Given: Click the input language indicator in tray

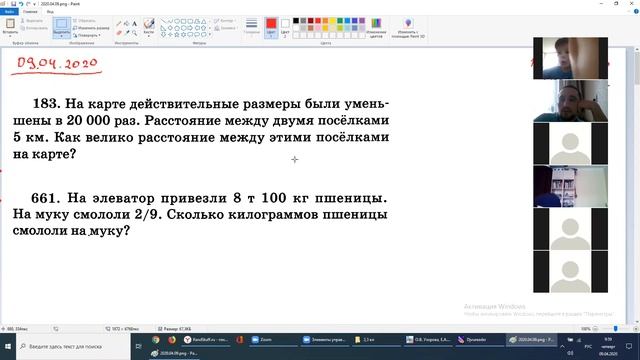Looking at the screenshot, I should pos(588,347).
